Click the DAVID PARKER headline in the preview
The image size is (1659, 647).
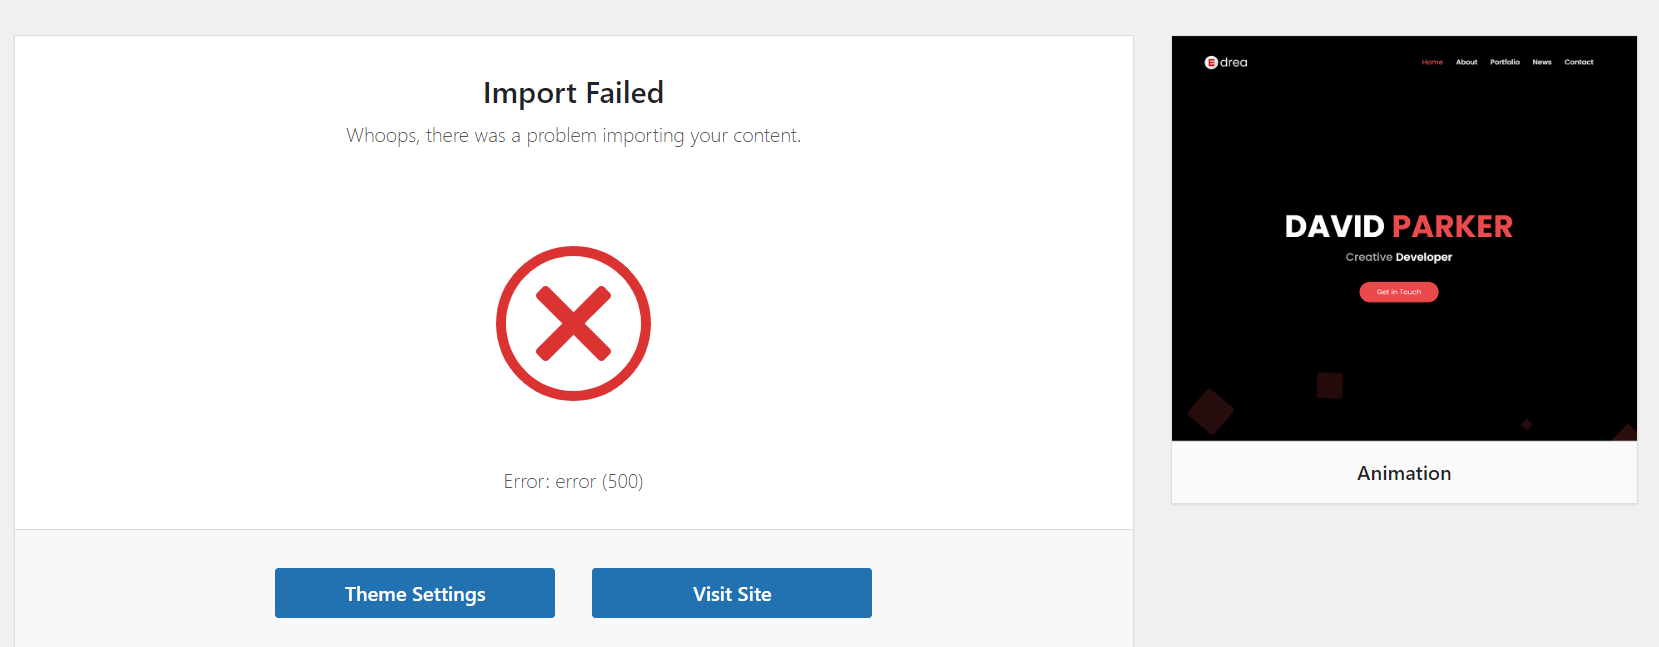pos(1399,227)
